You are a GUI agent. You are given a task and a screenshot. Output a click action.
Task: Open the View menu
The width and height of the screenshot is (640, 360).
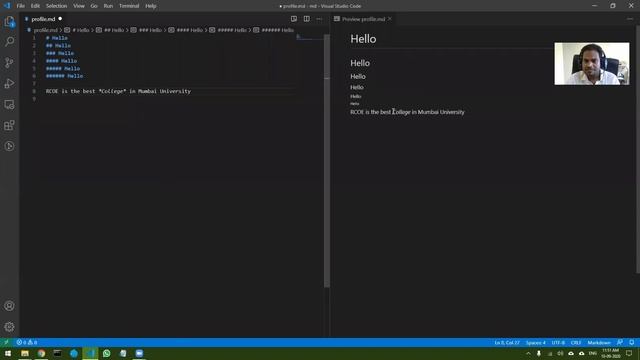pos(79,6)
